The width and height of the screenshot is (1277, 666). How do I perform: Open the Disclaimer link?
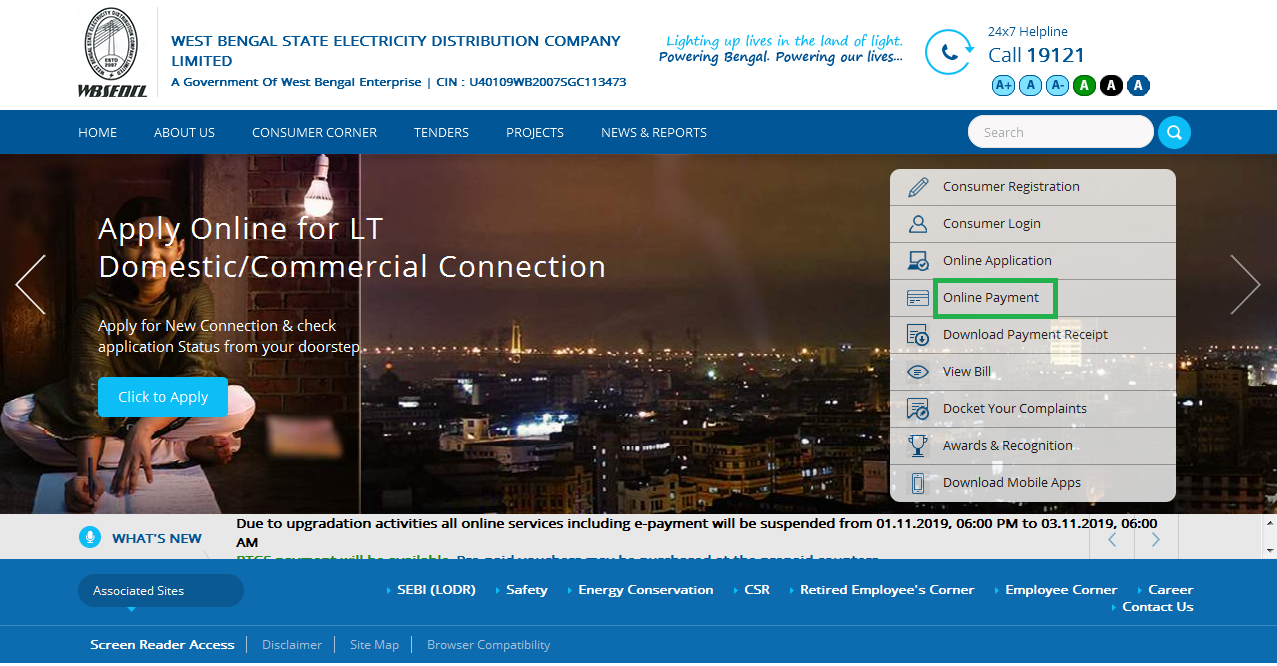coord(292,645)
